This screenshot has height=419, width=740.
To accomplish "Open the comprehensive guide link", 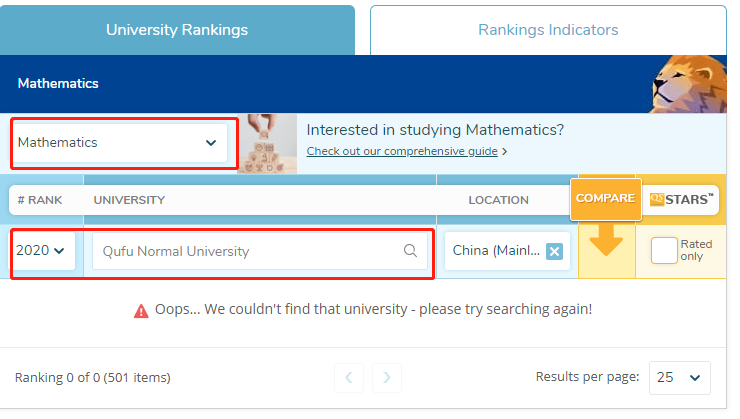I will pyautogui.click(x=403, y=152).
